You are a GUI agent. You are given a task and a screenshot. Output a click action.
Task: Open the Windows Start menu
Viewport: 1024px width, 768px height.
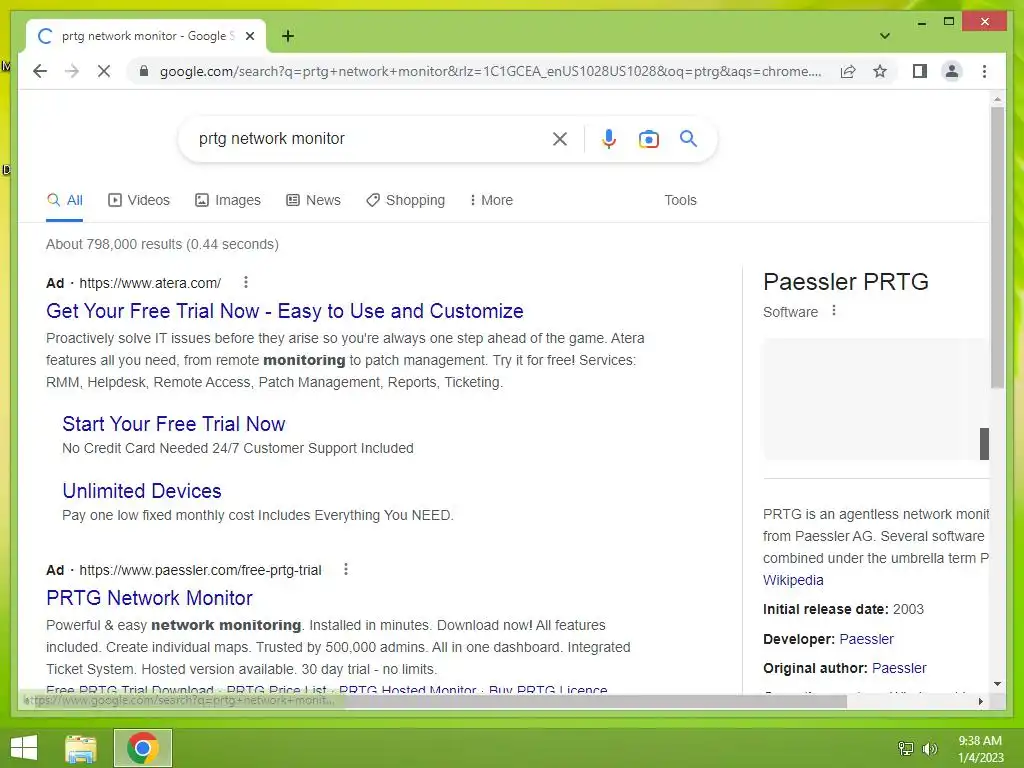coord(24,748)
